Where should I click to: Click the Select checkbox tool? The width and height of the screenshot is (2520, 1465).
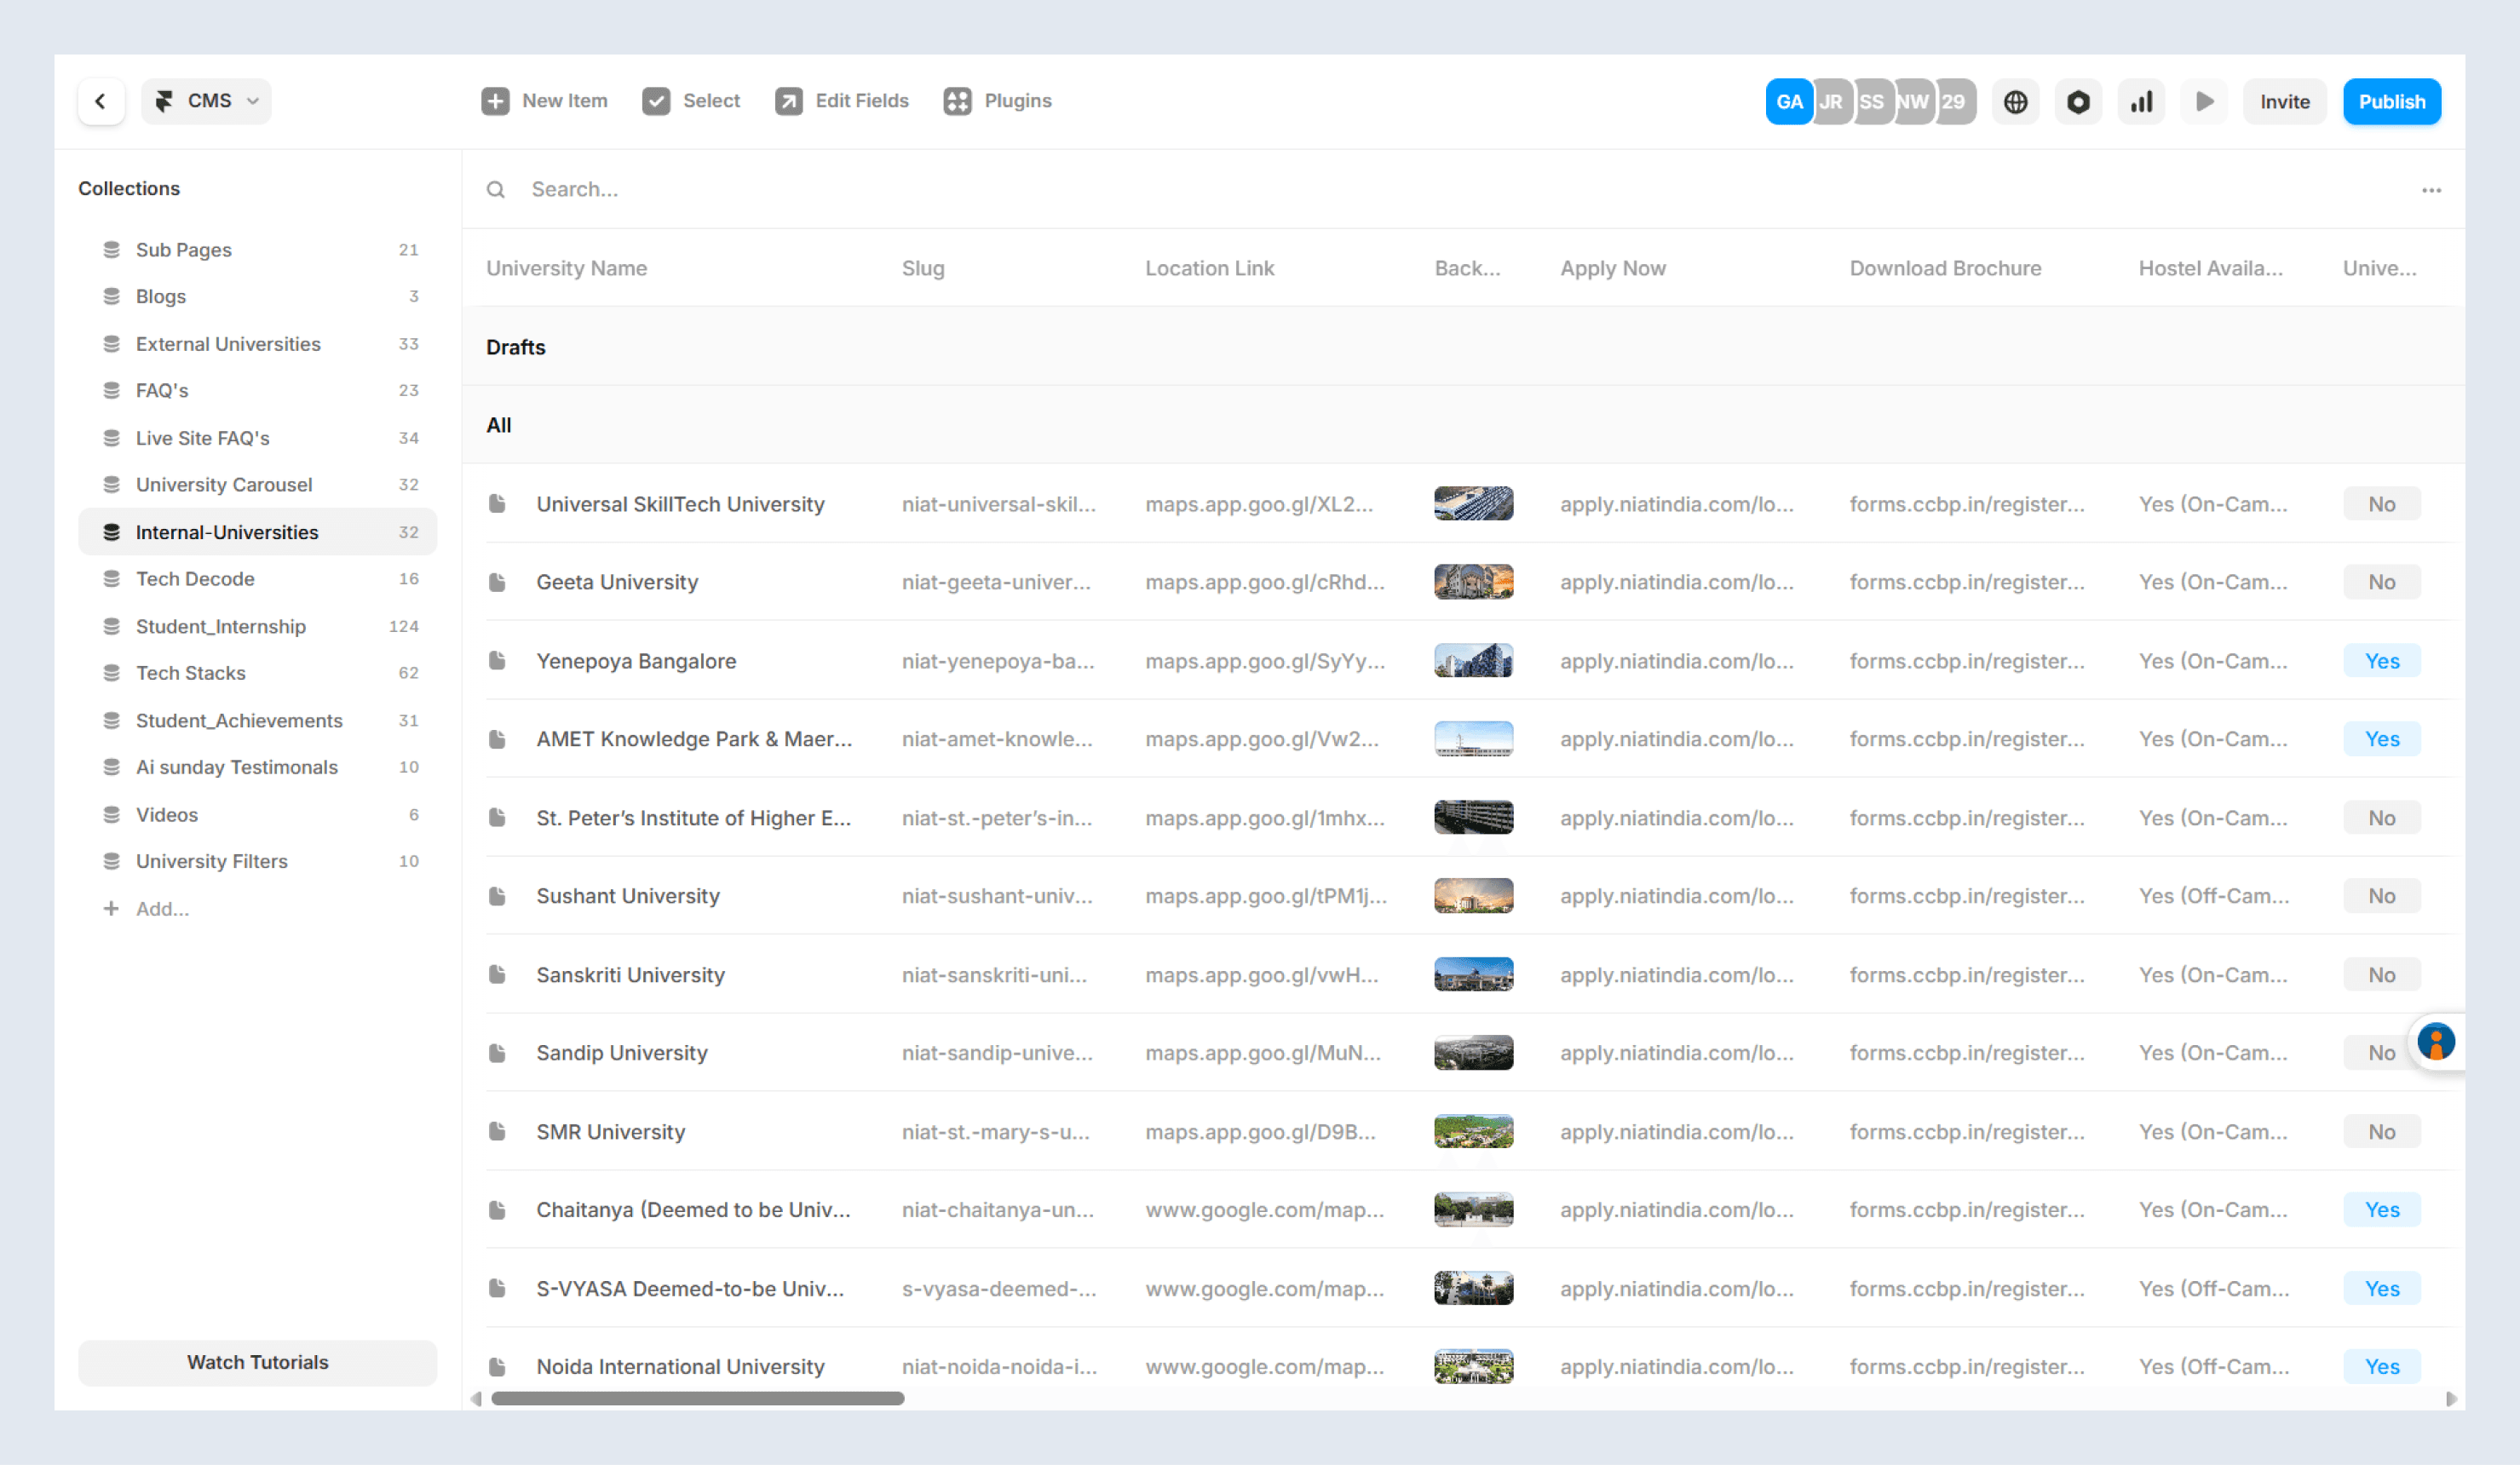coord(656,101)
